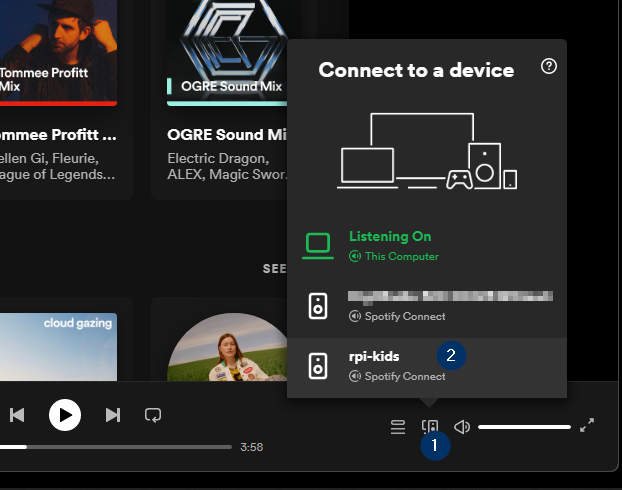Click the green laptop icon

click(318, 245)
